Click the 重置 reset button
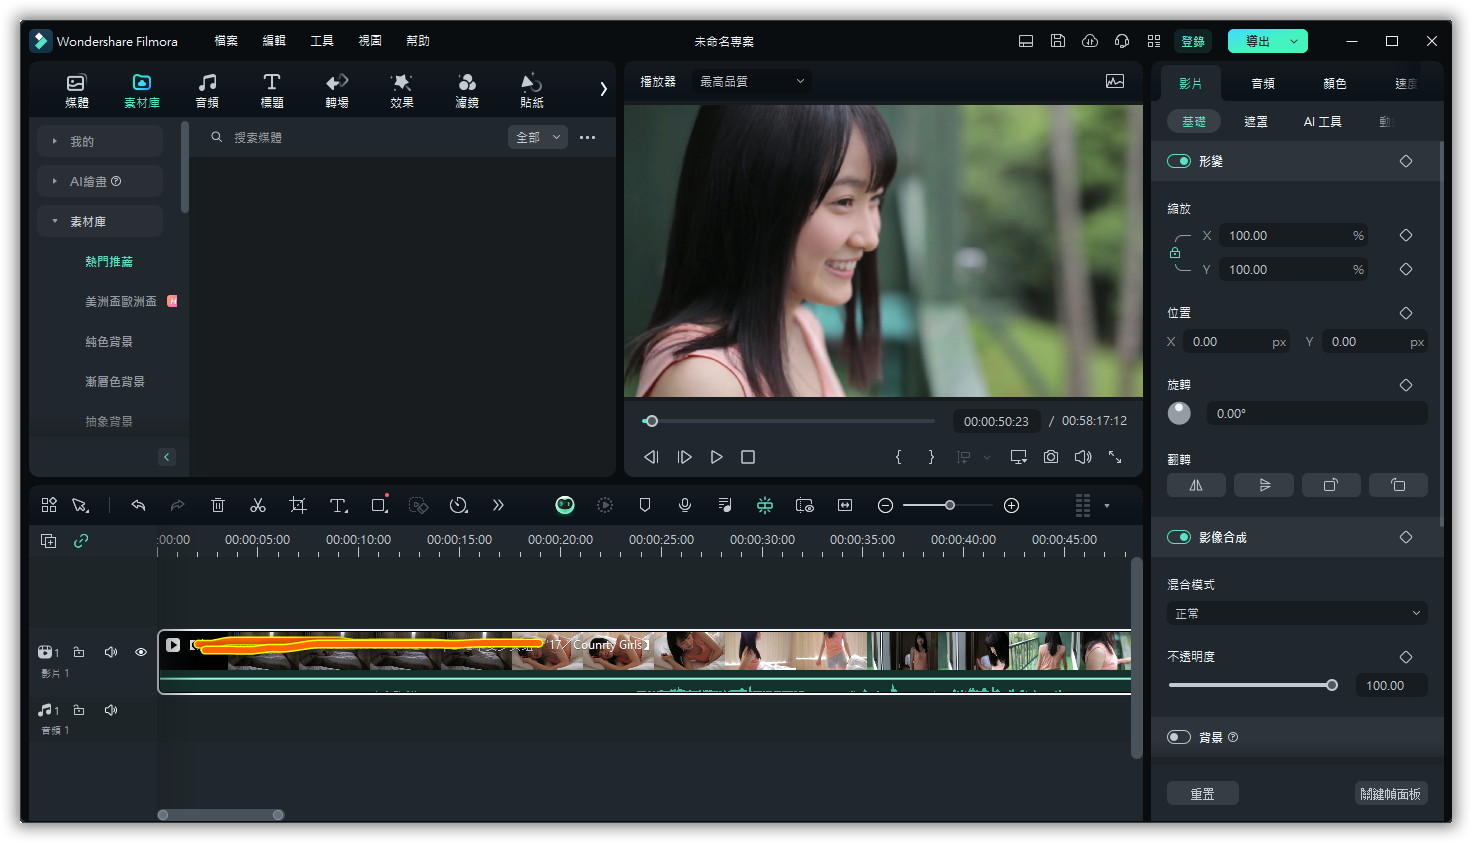 coord(1202,793)
